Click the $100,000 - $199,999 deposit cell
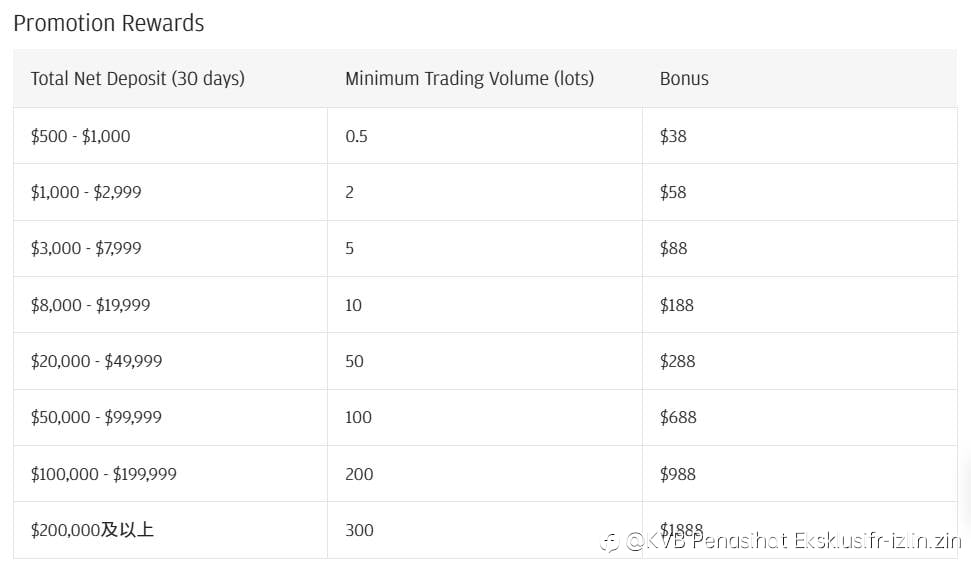 click(x=170, y=474)
